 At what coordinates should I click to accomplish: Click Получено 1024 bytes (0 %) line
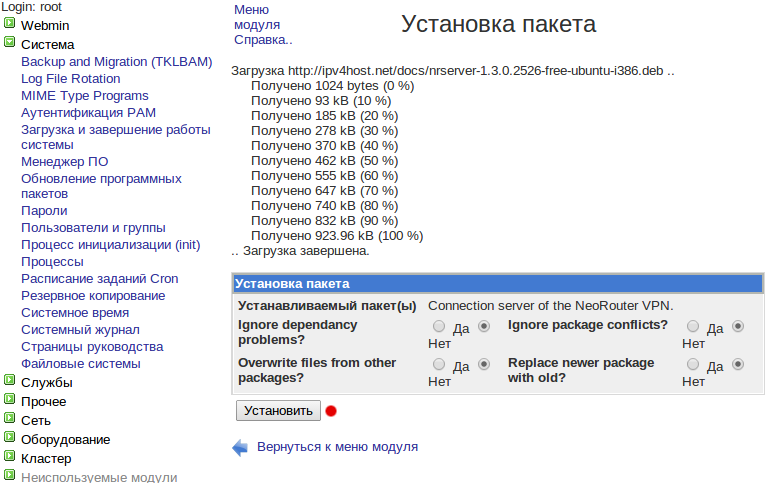point(333,86)
